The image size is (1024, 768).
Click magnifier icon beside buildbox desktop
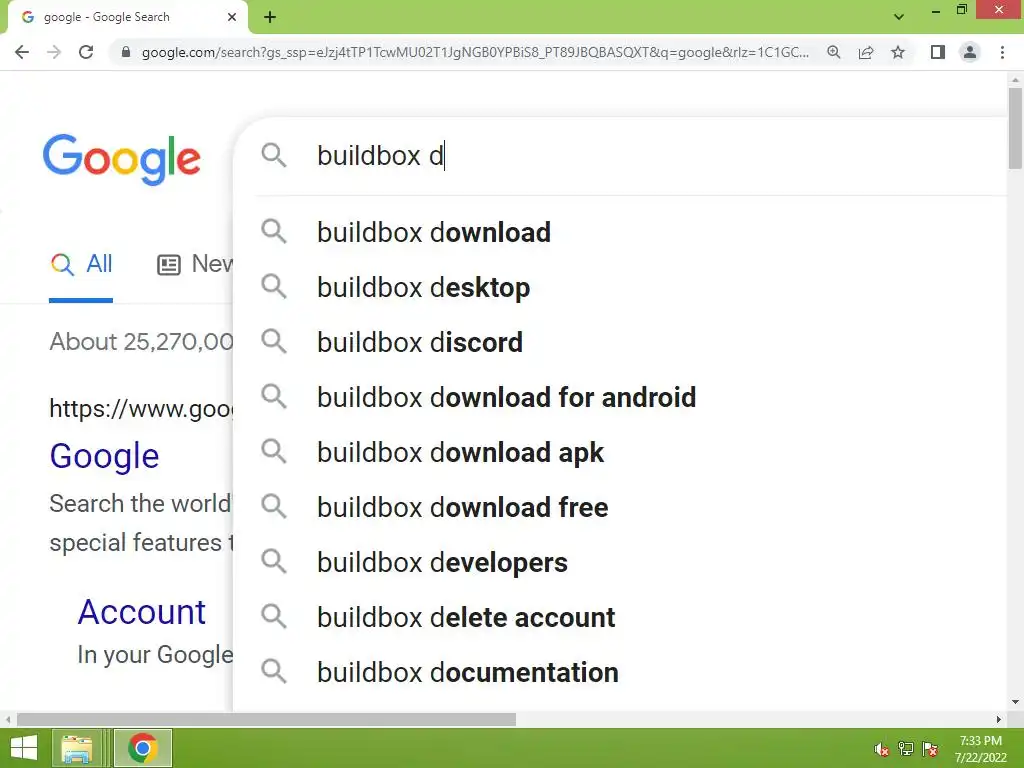(x=274, y=287)
